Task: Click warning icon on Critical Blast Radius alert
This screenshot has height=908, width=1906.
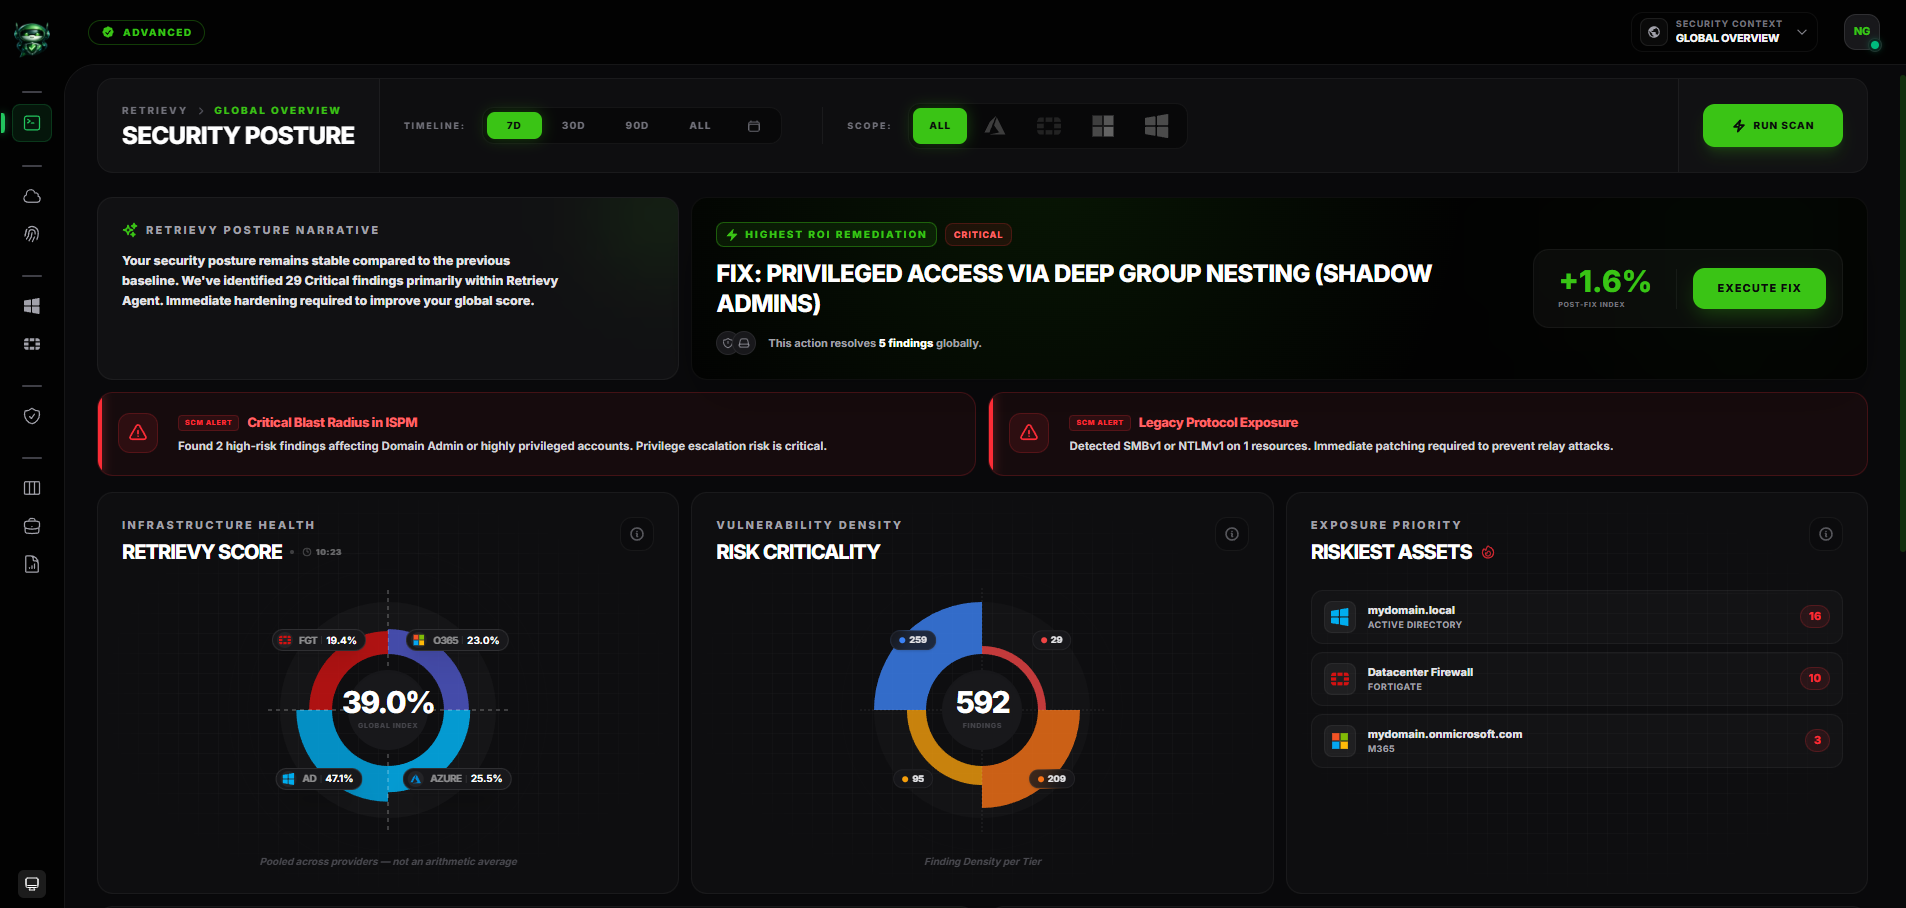Action: coord(138,433)
